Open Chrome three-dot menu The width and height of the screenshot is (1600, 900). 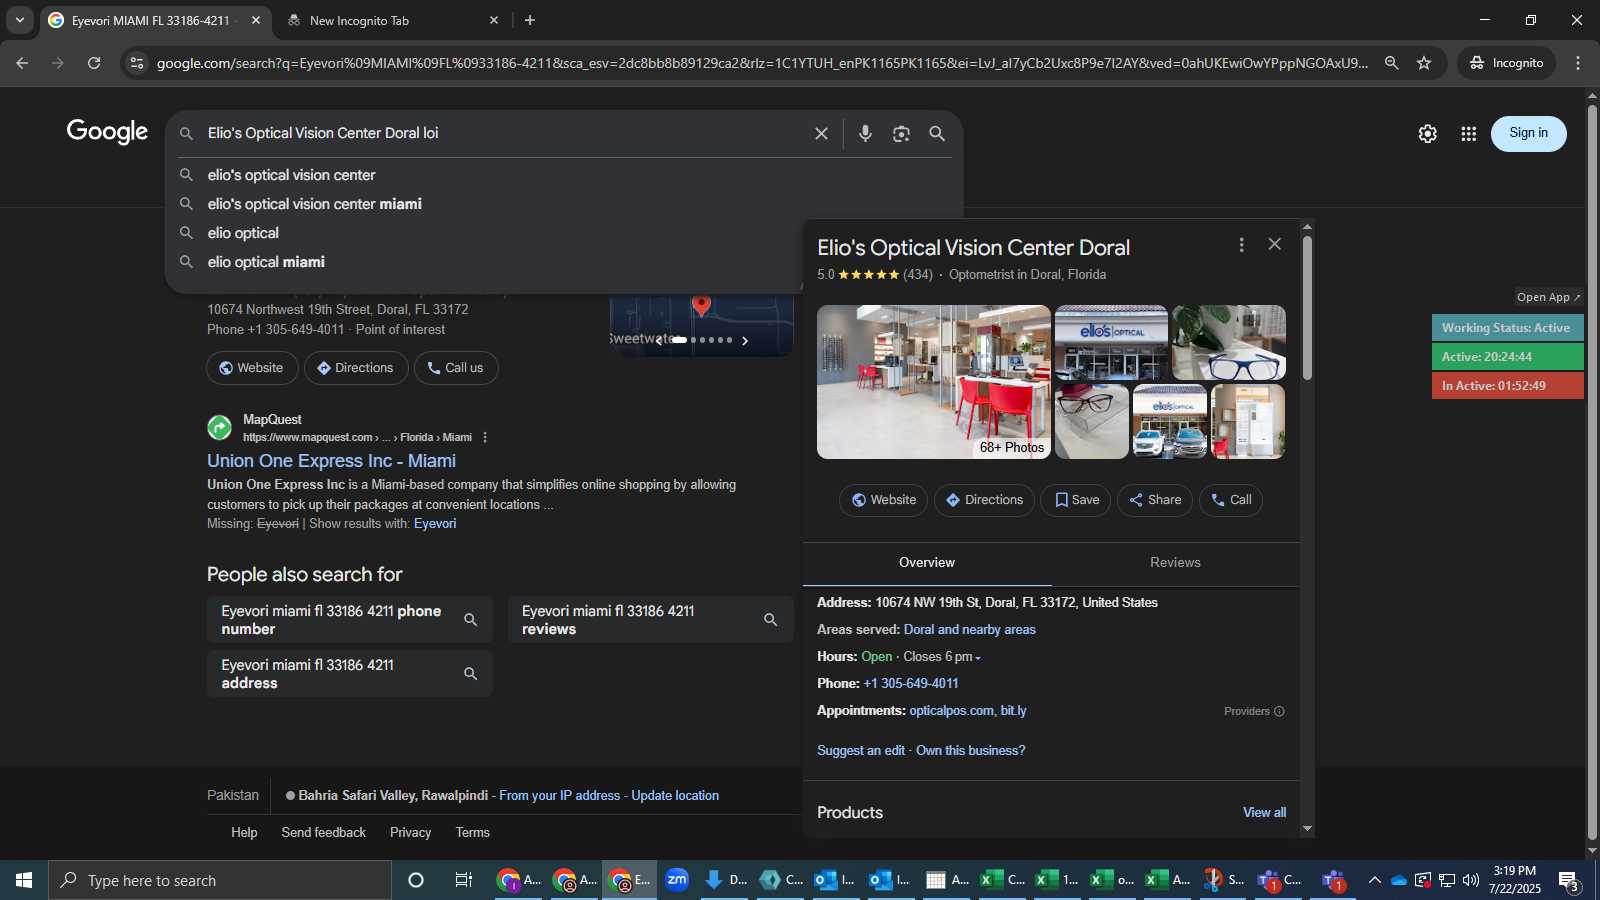1578,63
